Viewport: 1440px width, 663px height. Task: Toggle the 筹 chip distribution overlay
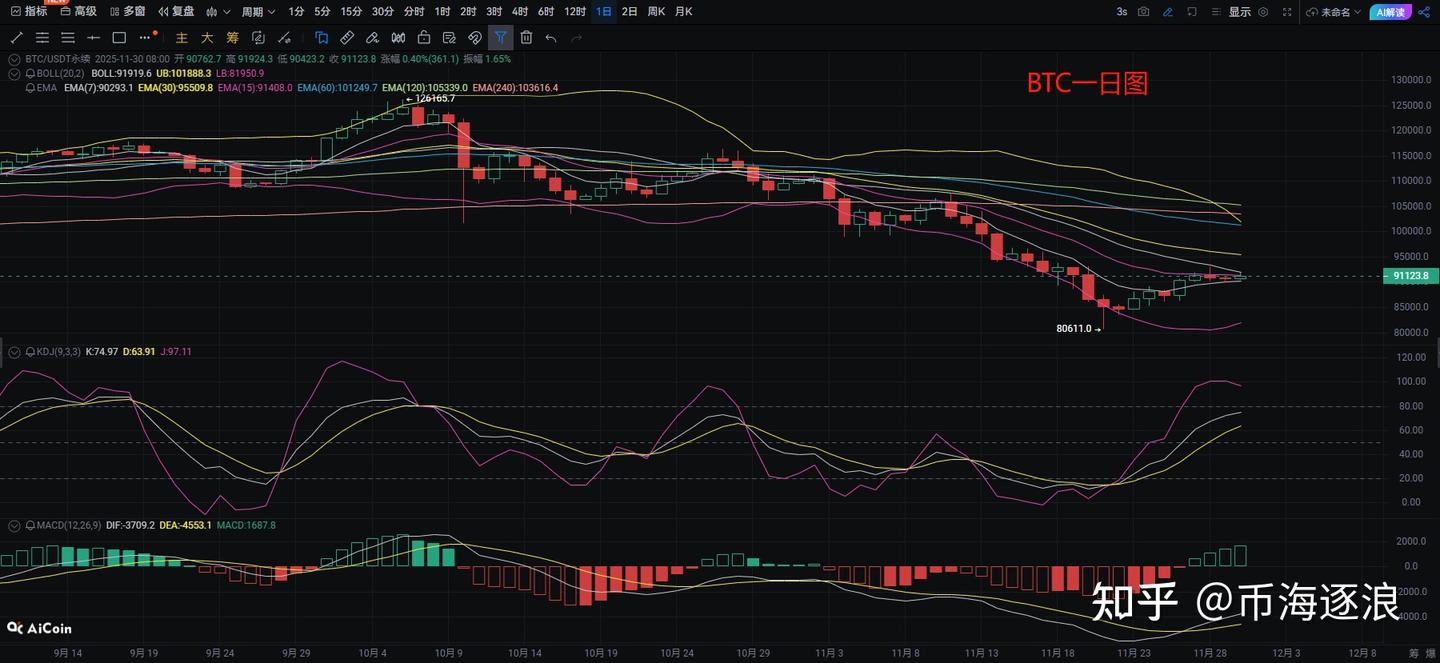pyautogui.click(x=233, y=37)
